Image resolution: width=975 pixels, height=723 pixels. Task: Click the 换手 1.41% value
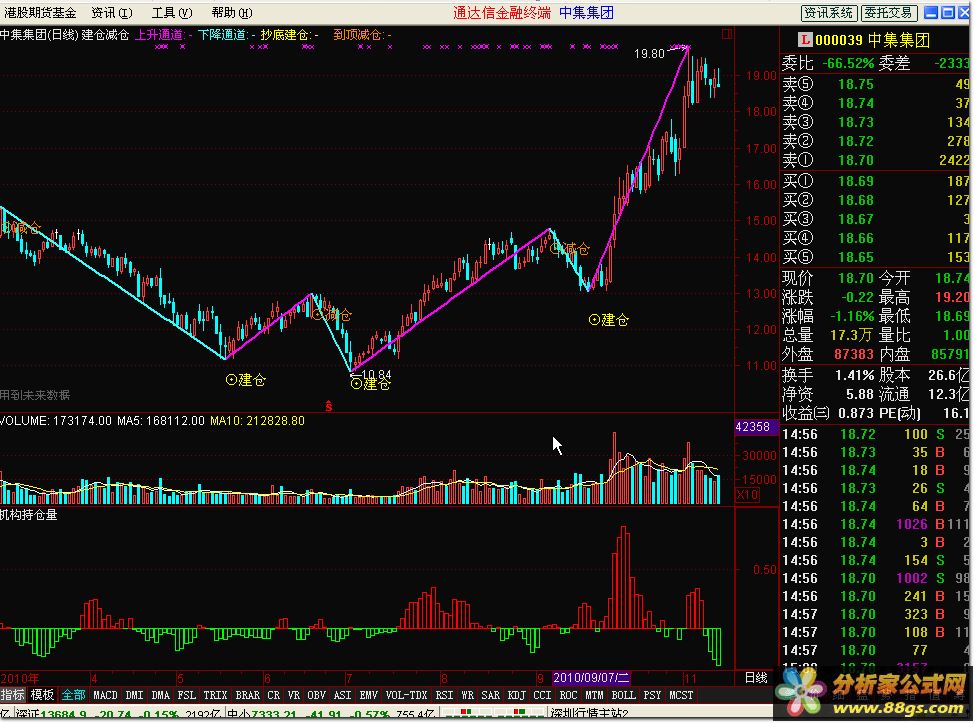(x=855, y=375)
